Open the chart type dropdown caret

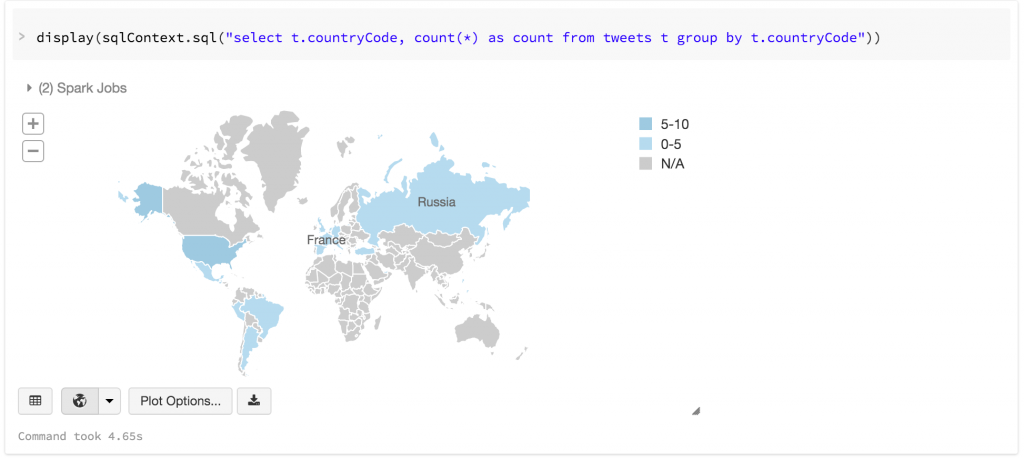tap(109, 401)
